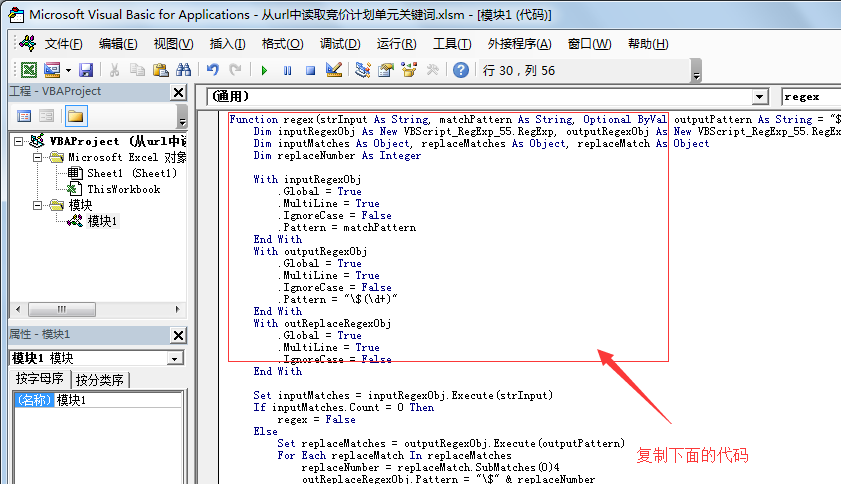
Task: Click 'regex = False' code line
Action: pos(316,420)
